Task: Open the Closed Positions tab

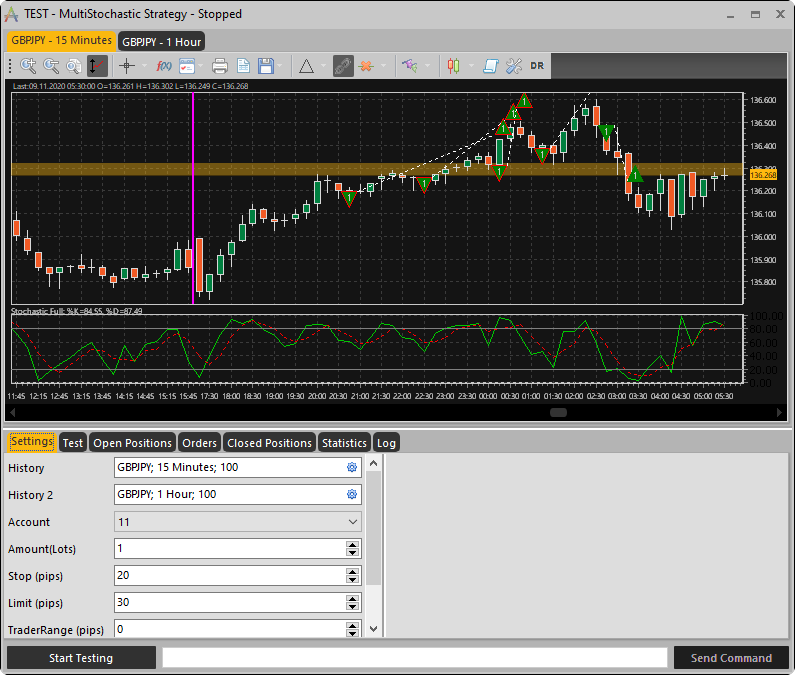Action: (x=269, y=443)
